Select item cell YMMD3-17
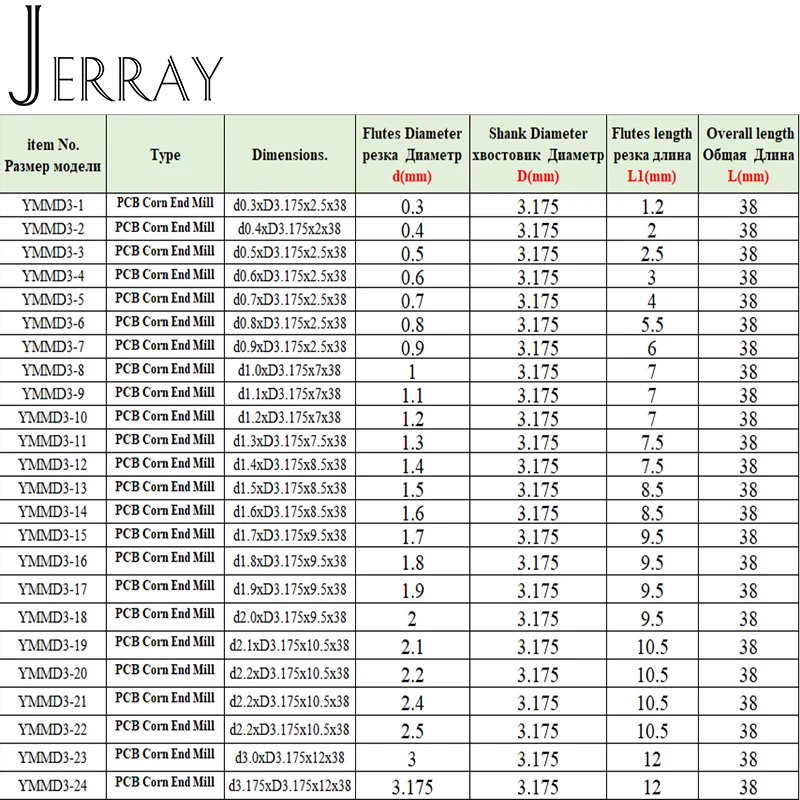This screenshot has width=800, height=800. pyautogui.click(x=53, y=589)
